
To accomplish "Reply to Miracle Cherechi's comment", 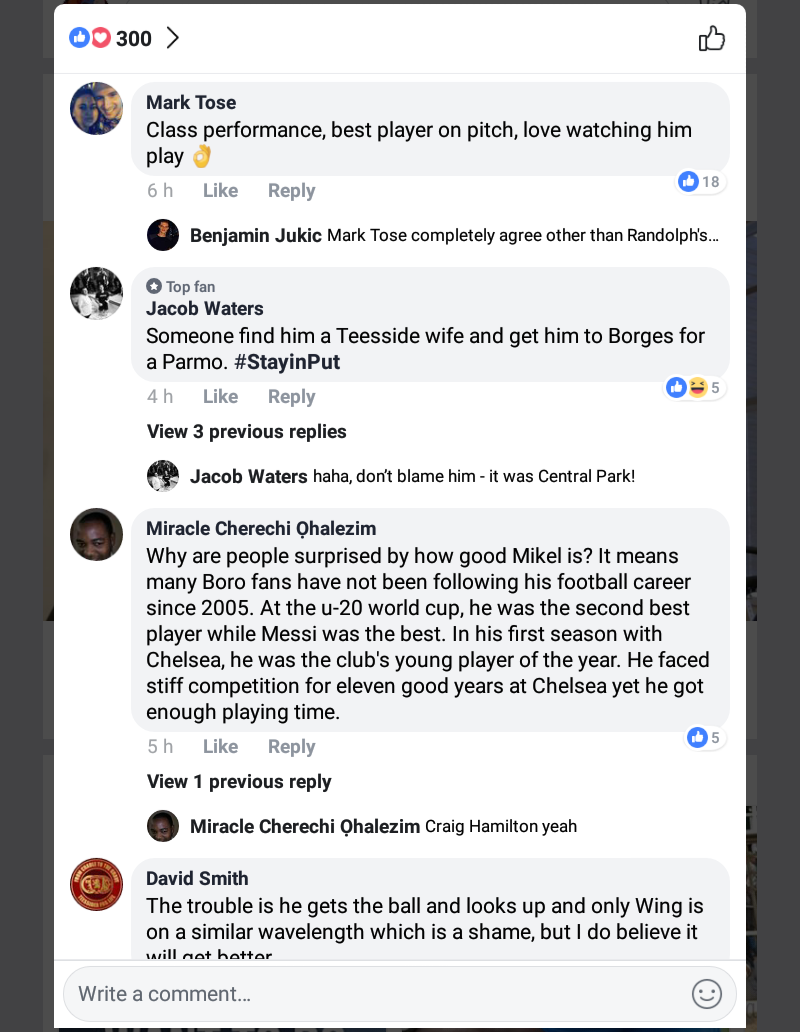I will point(291,747).
